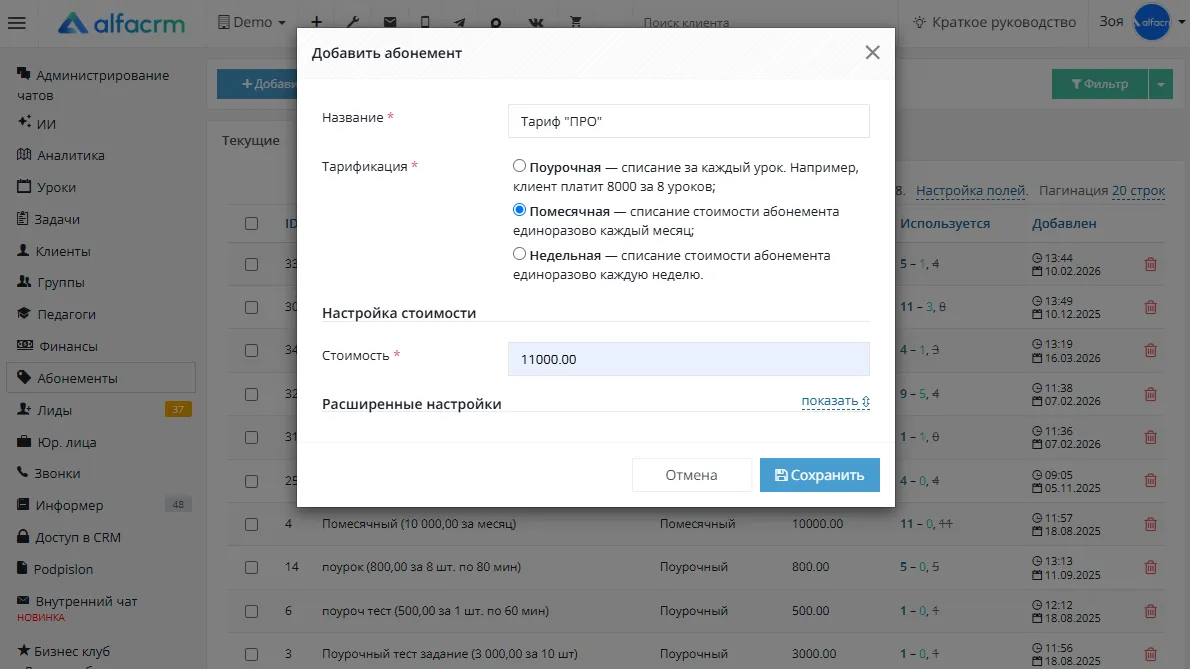Choose the Недельная billing option
Screen dimensions: 1190x669
tap(519, 254)
